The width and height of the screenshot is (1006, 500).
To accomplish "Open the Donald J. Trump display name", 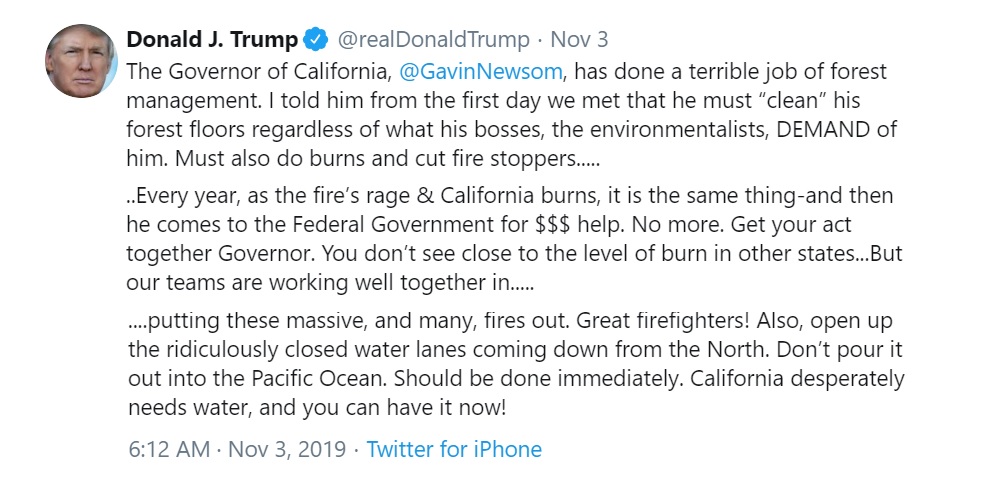I will tap(212, 40).
